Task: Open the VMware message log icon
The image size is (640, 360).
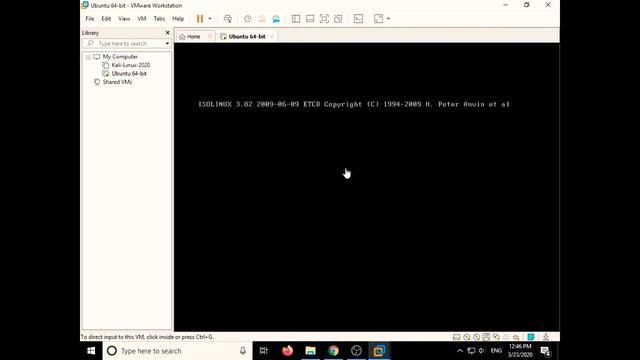Action: [x=531, y=337]
